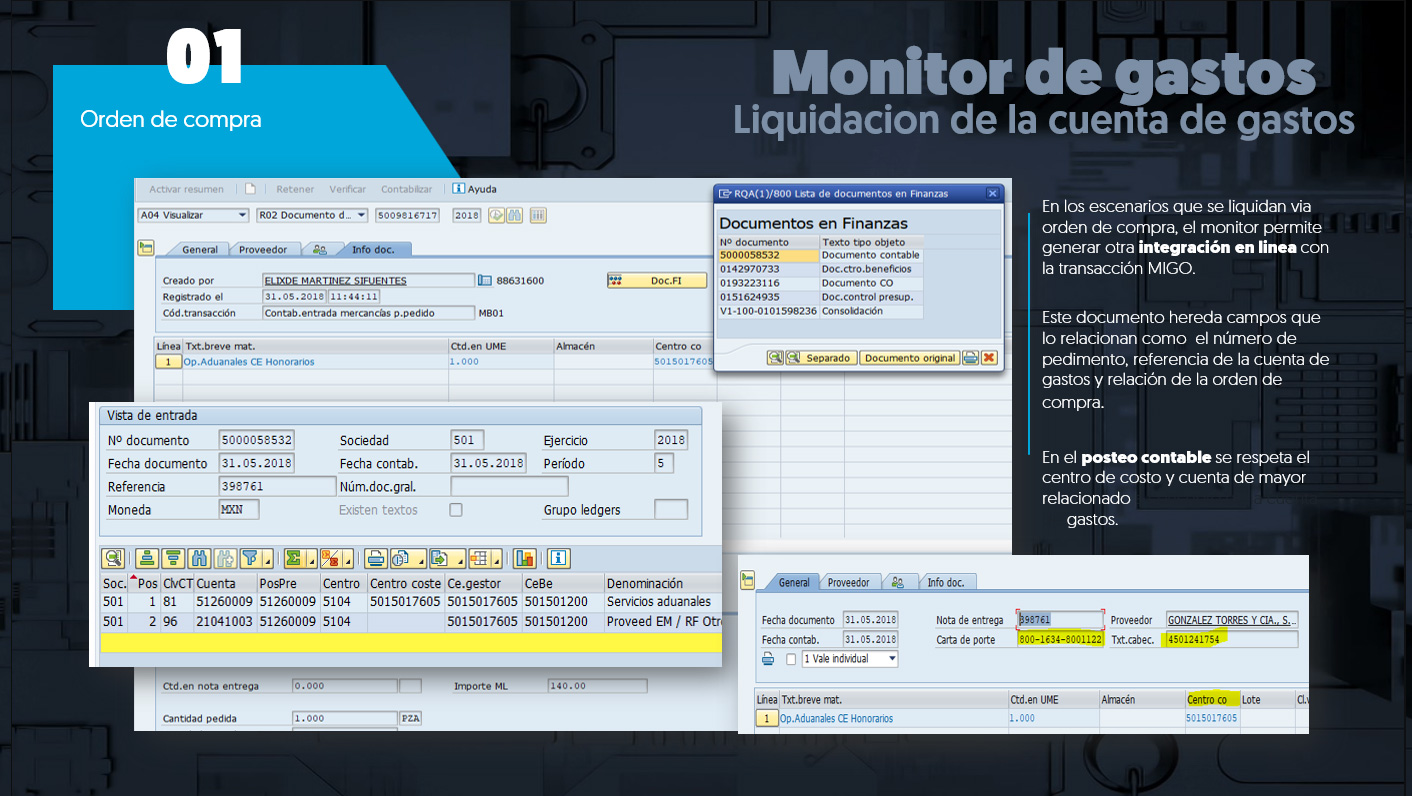Click the export icon in the line items toolbar

(439, 558)
